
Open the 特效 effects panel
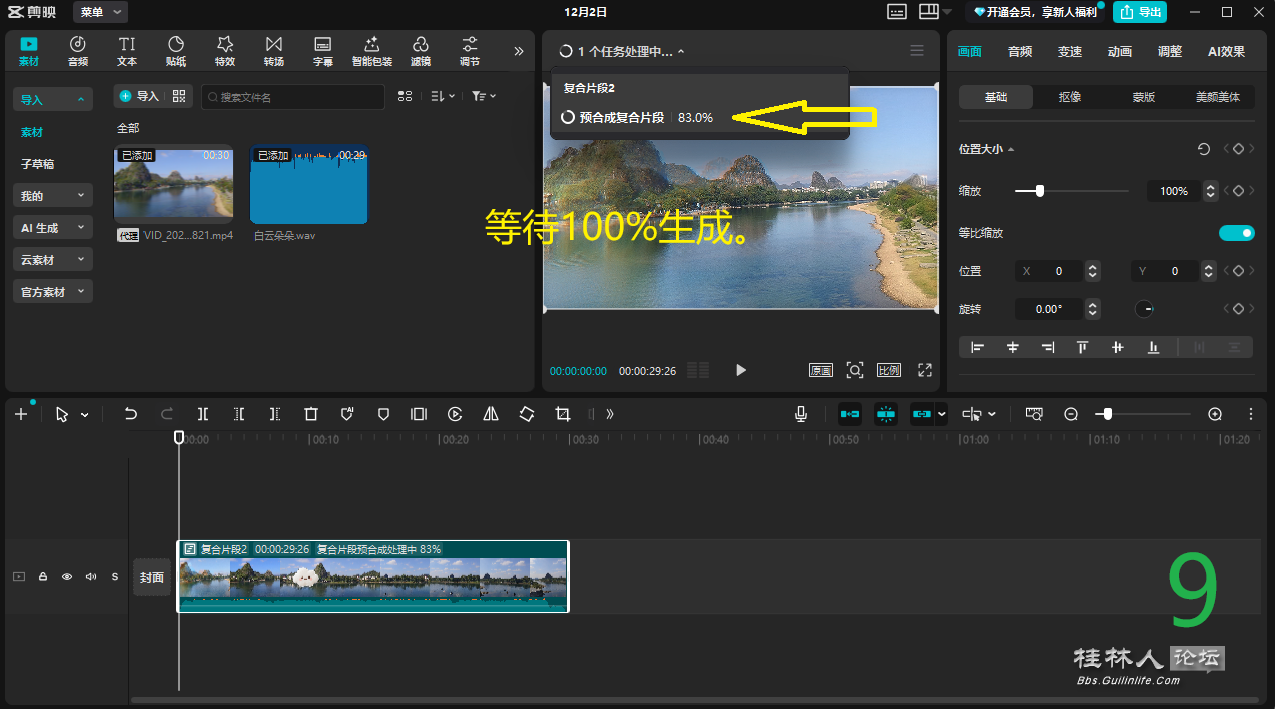(x=225, y=51)
